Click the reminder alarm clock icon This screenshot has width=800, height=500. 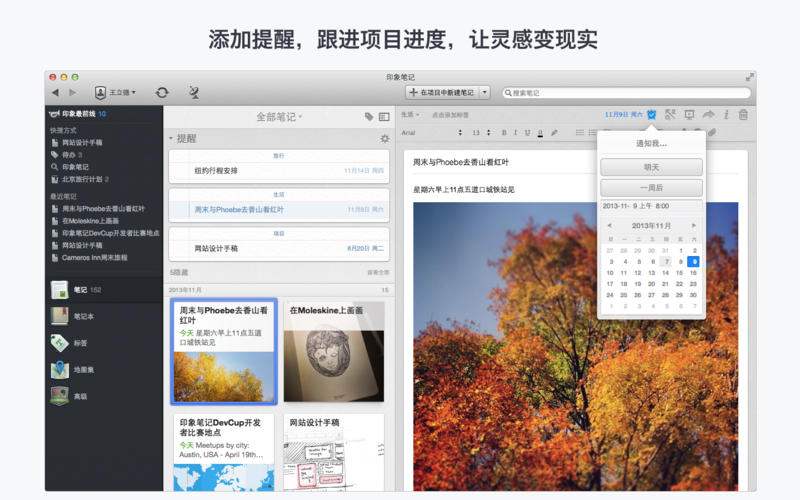(x=651, y=114)
